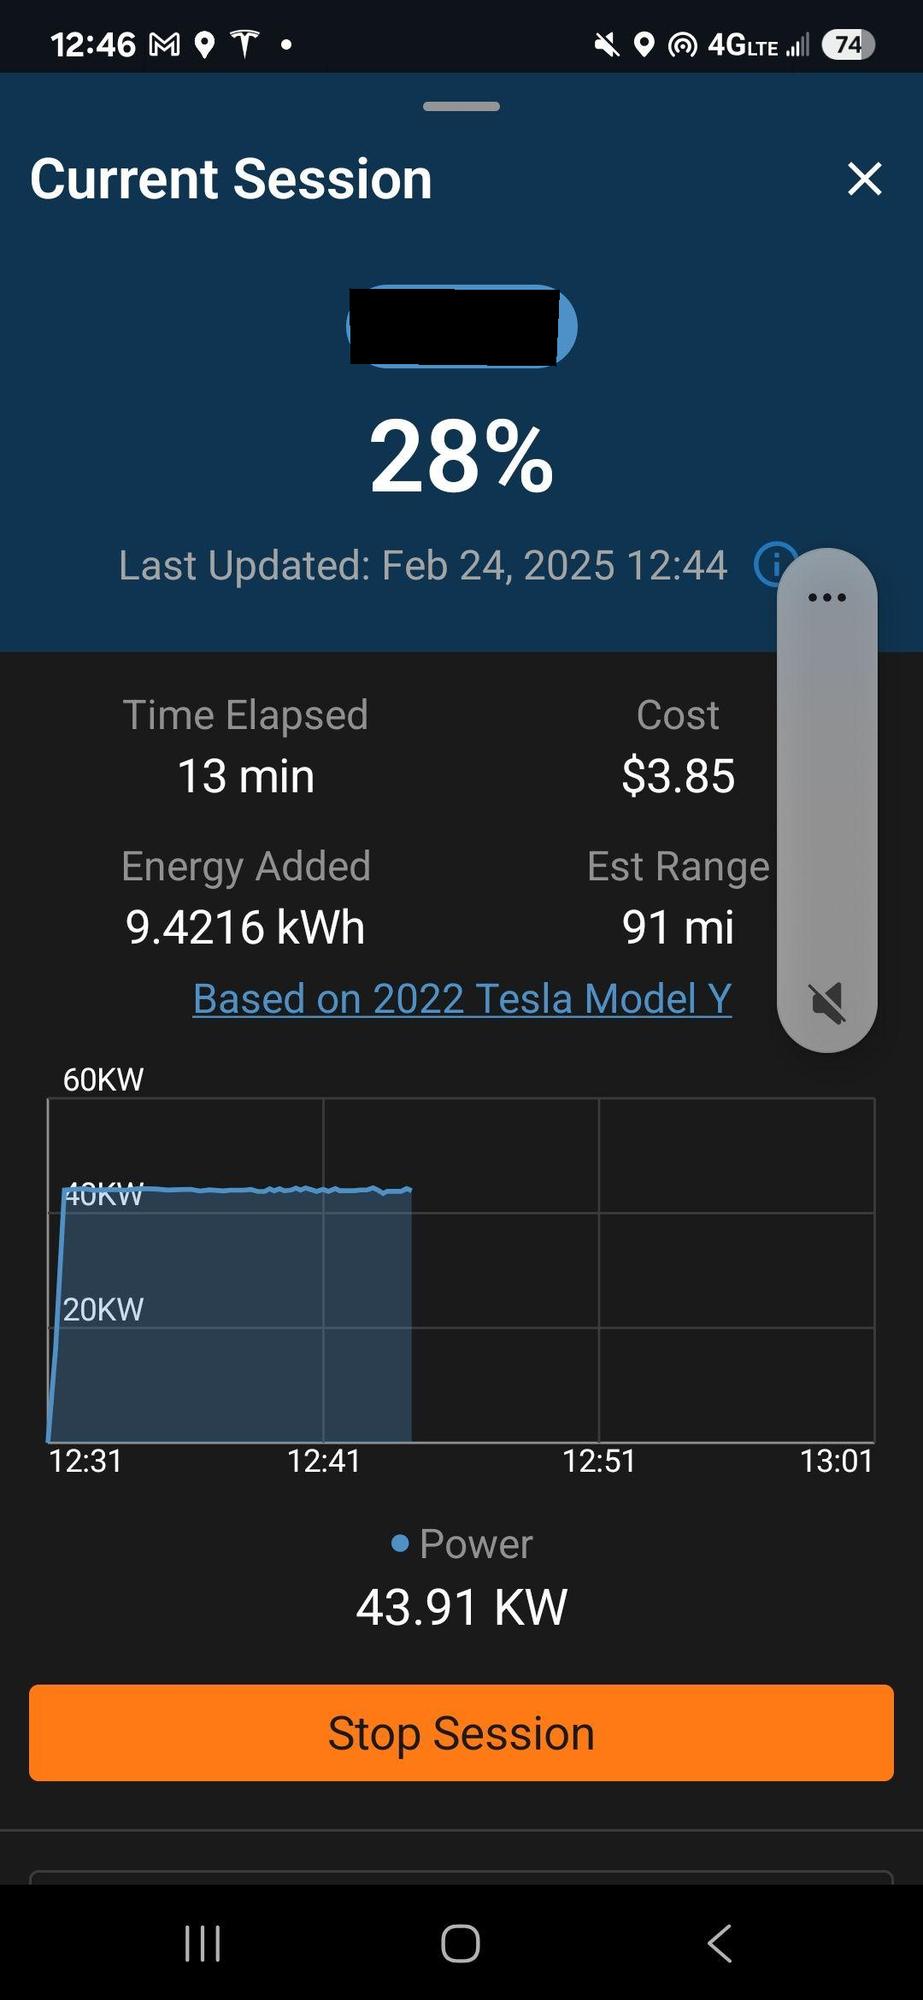Close the Current Session panel
The image size is (923, 2000).
coord(864,179)
